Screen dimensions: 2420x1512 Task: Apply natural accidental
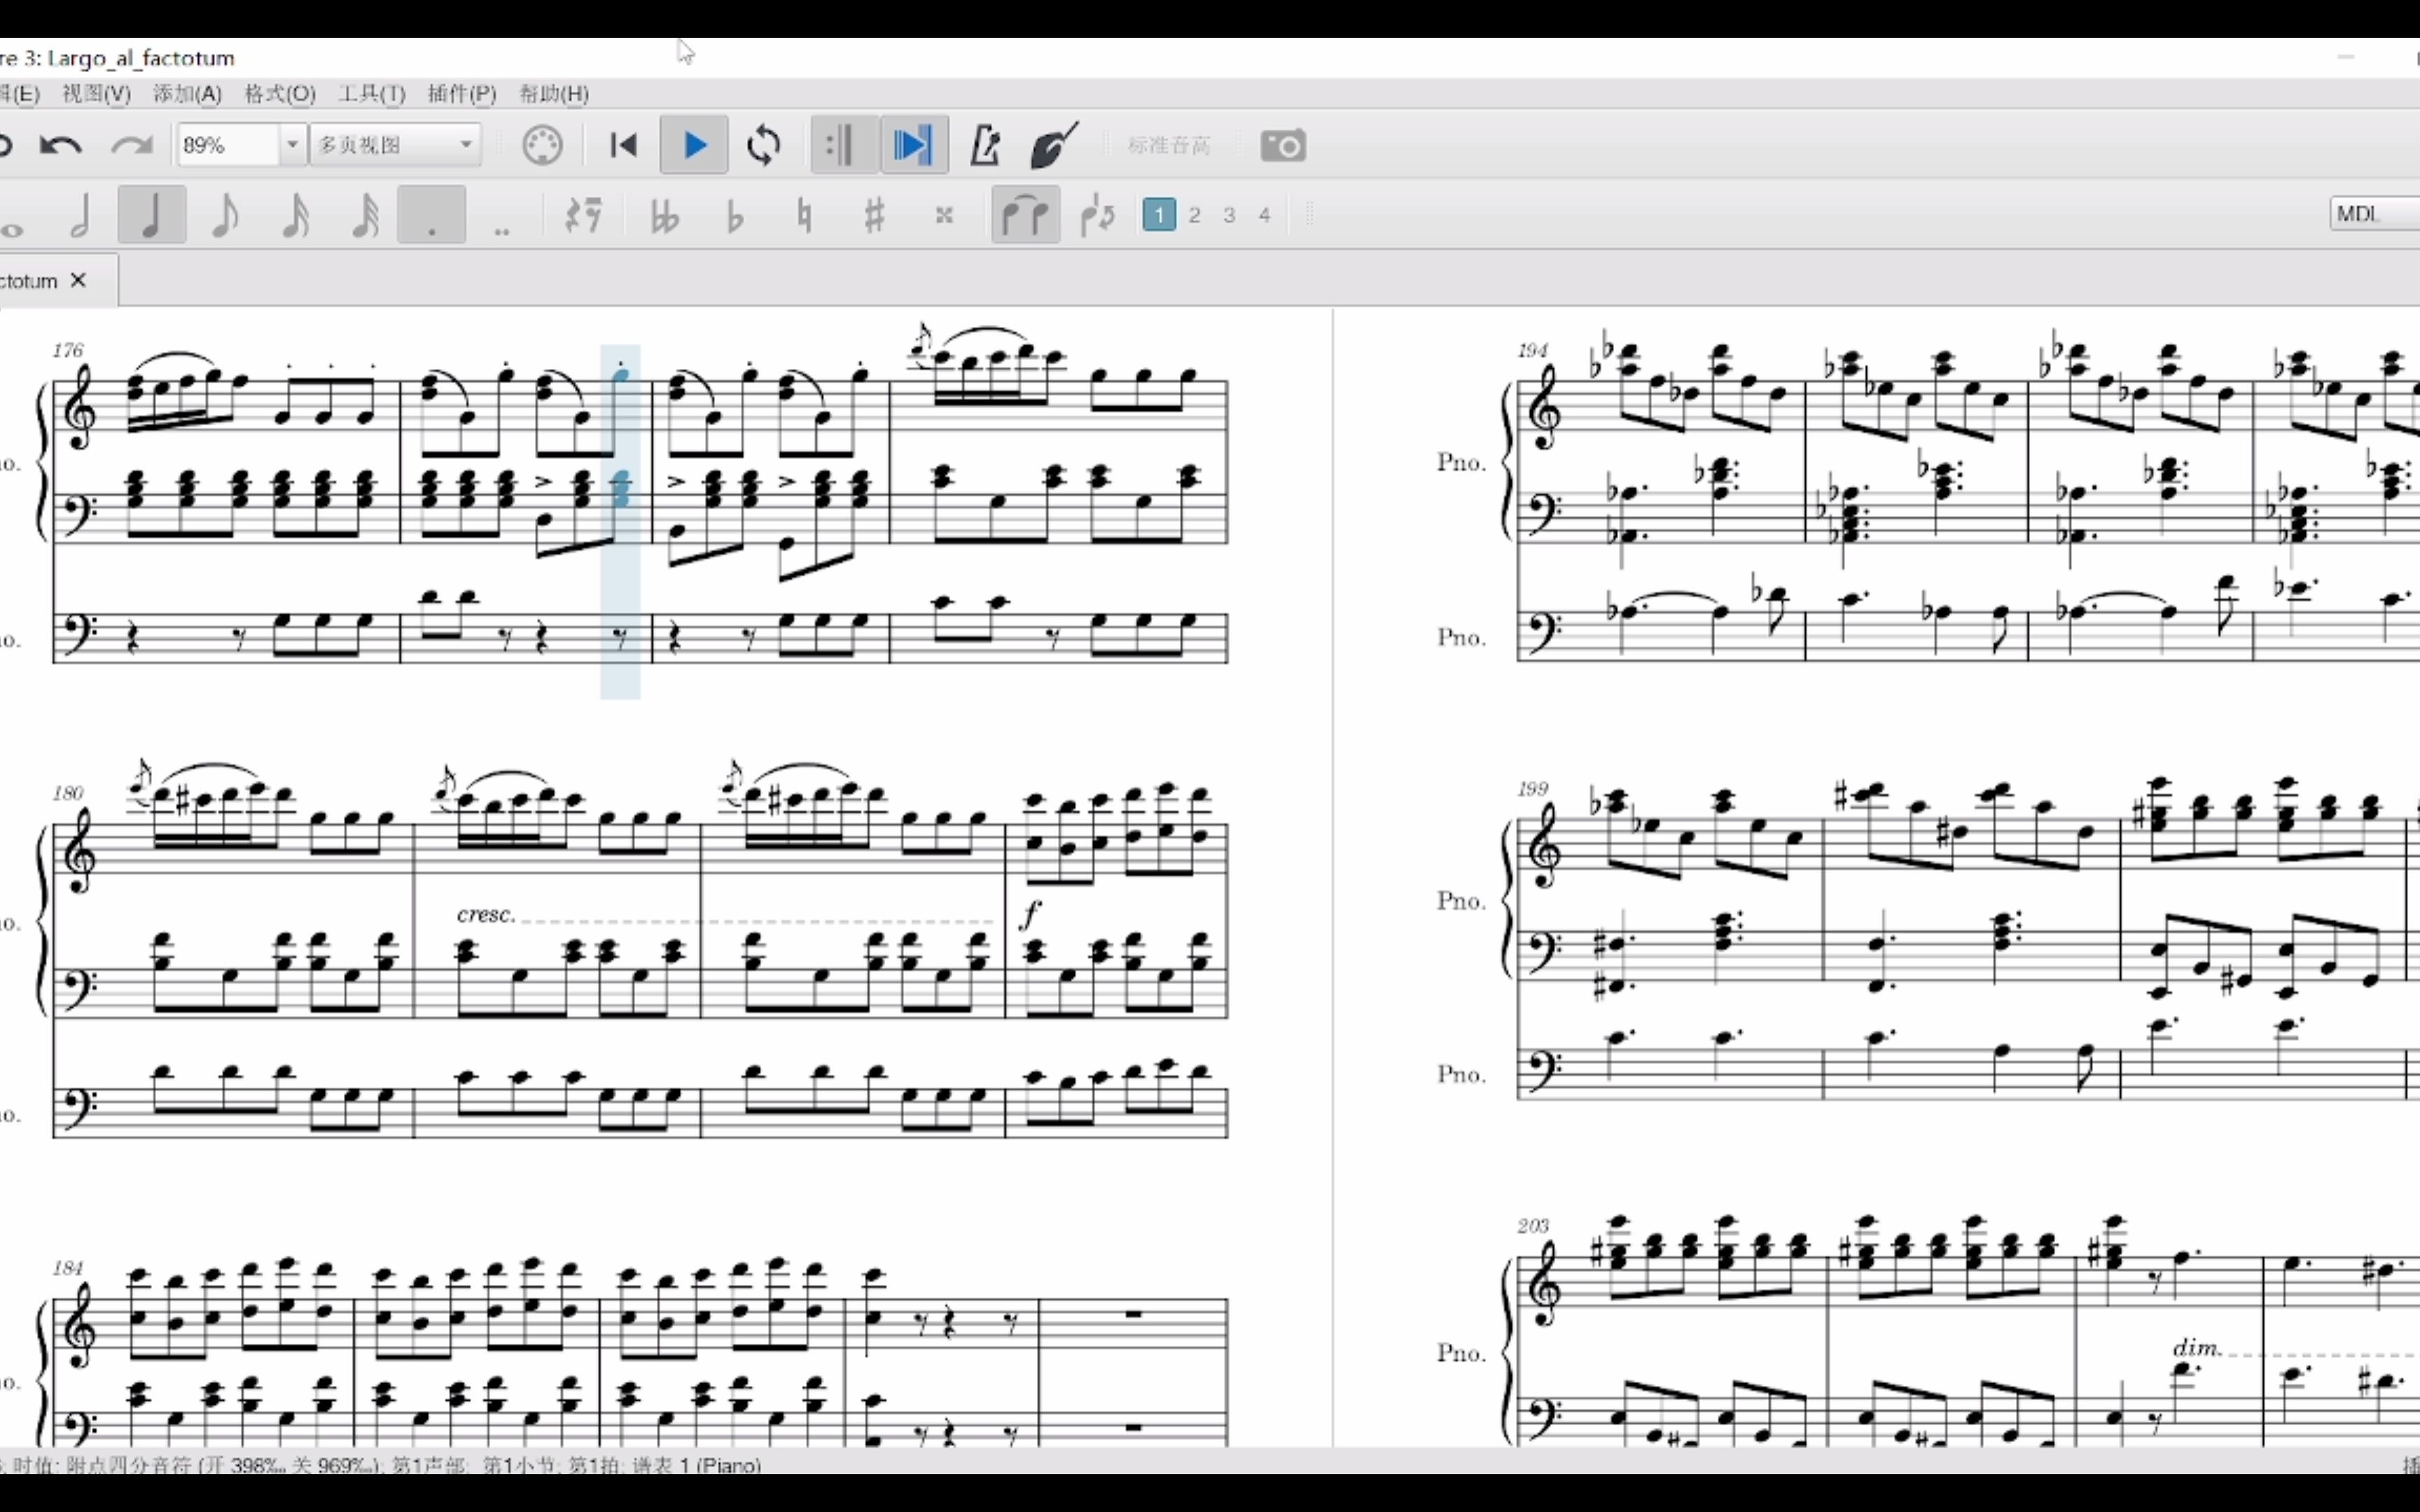pyautogui.click(x=805, y=215)
